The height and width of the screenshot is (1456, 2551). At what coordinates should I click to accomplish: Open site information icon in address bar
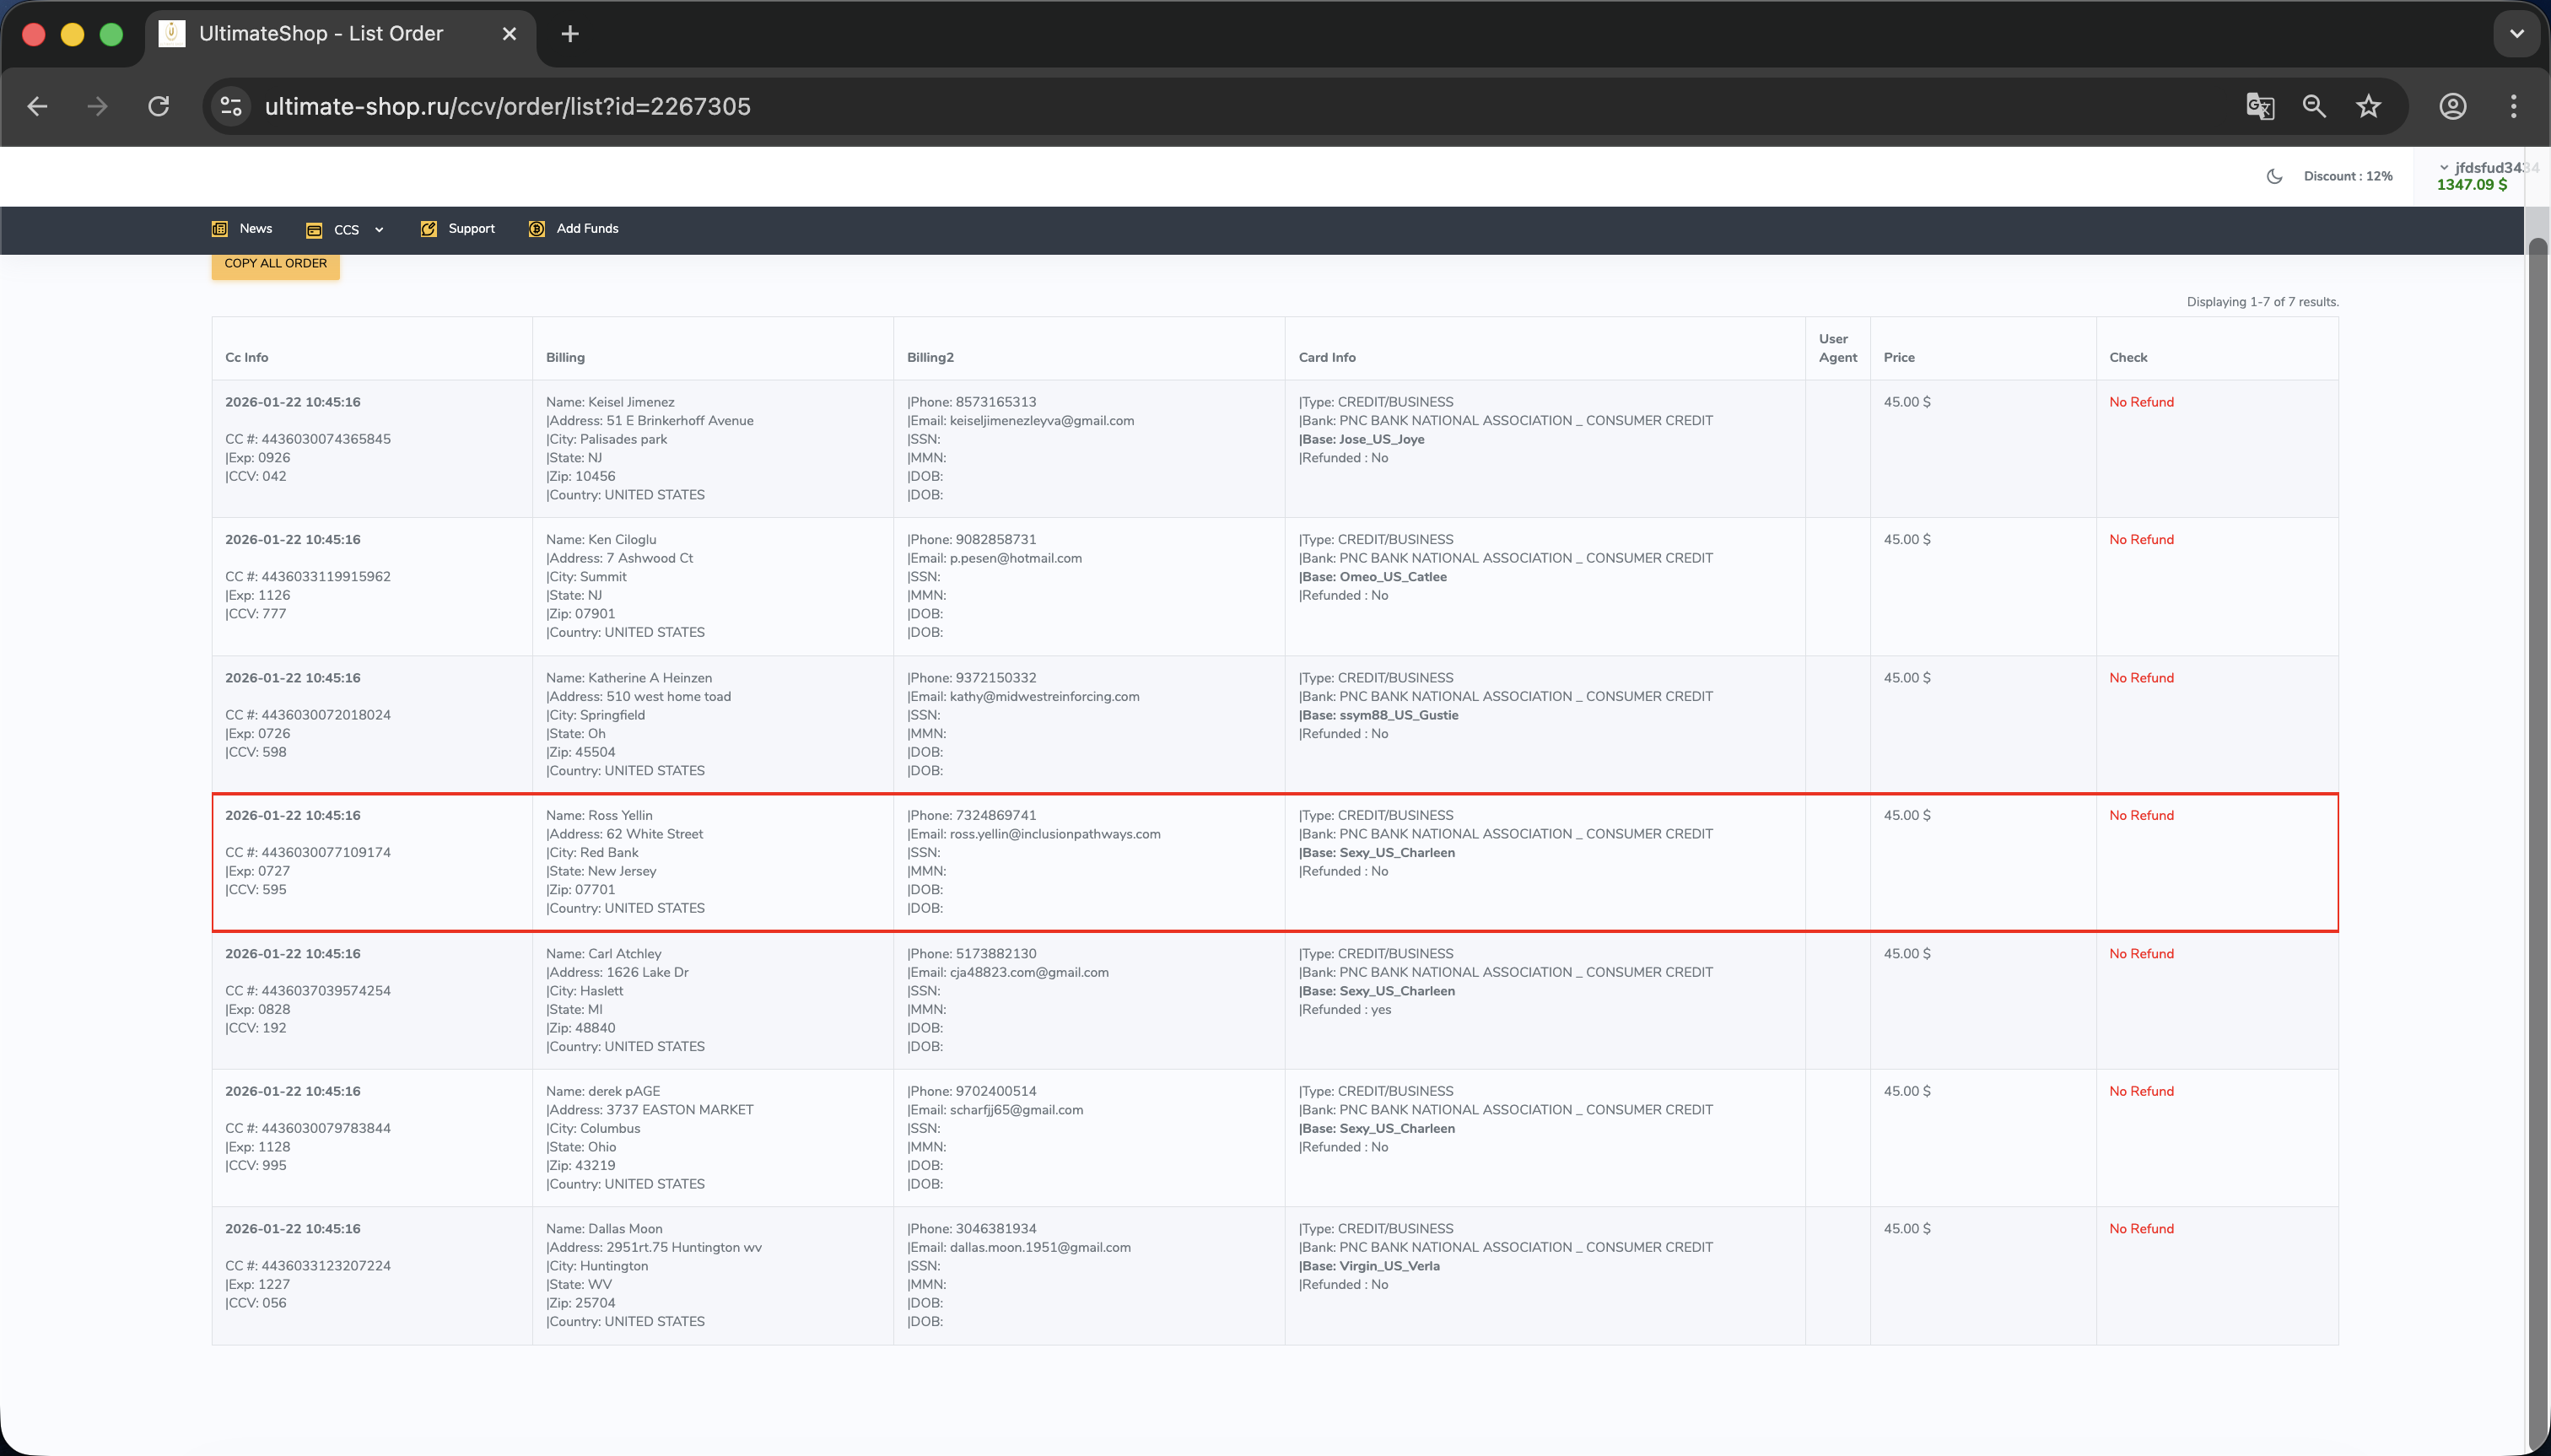[x=231, y=106]
